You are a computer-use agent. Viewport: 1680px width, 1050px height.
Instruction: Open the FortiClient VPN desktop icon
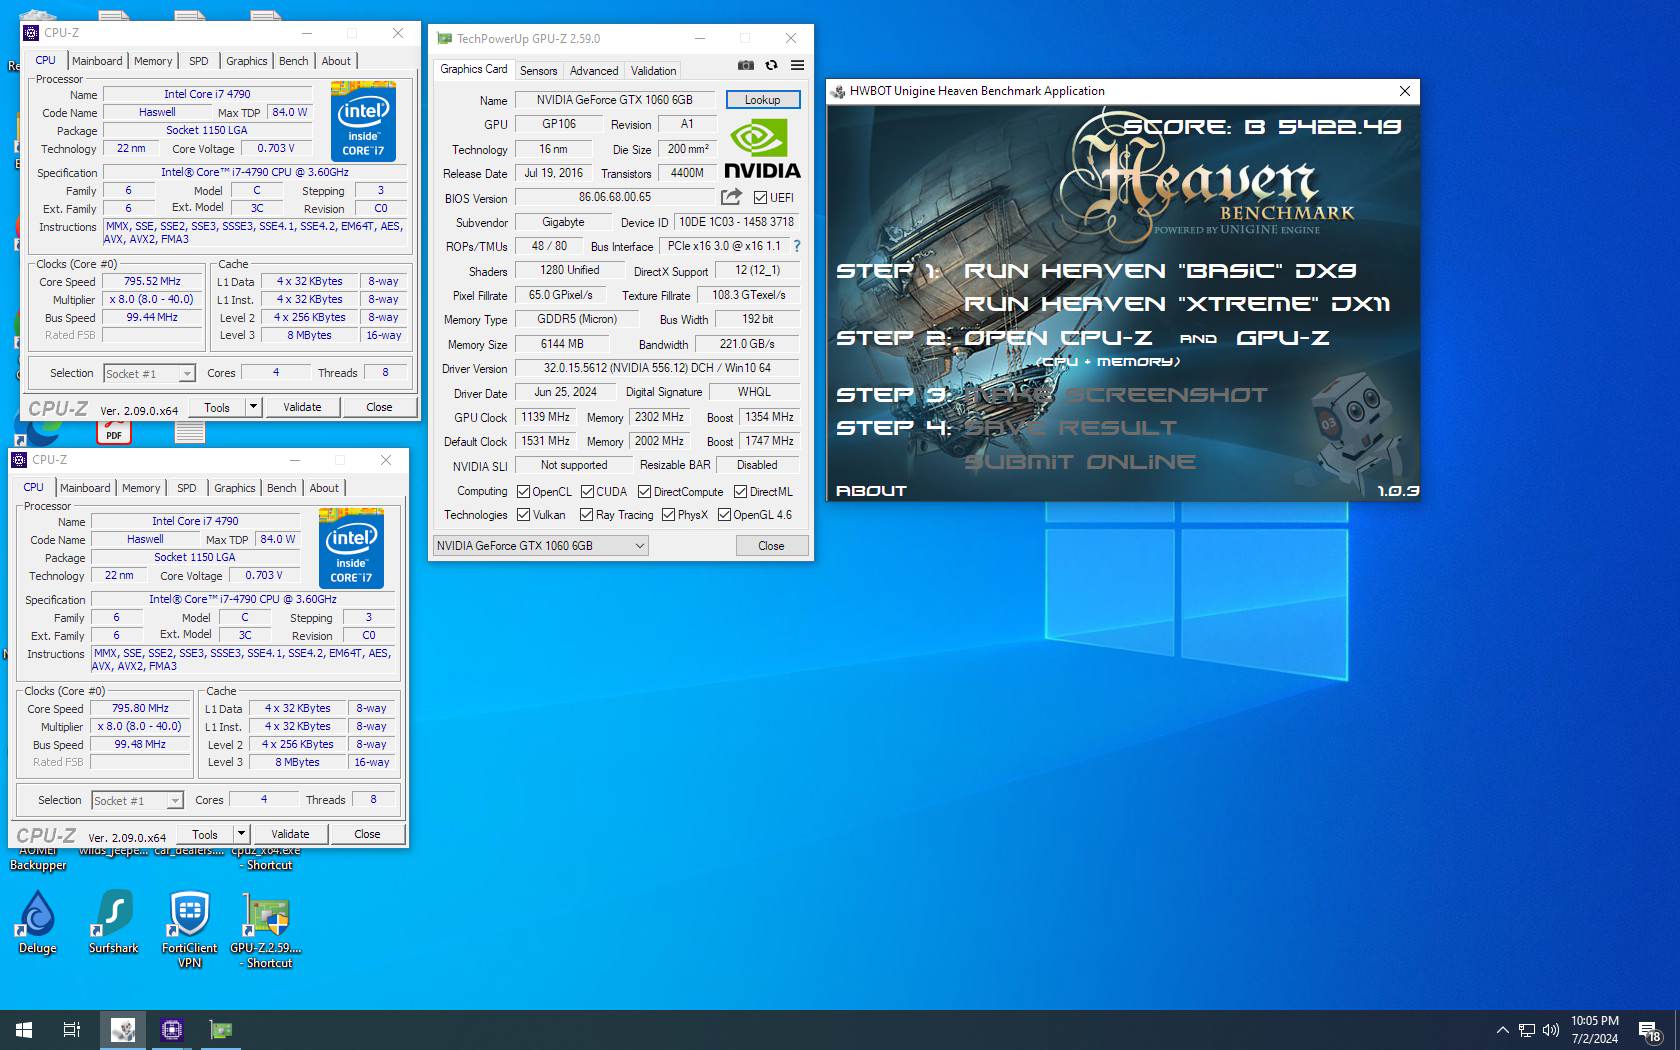[x=189, y=929]
